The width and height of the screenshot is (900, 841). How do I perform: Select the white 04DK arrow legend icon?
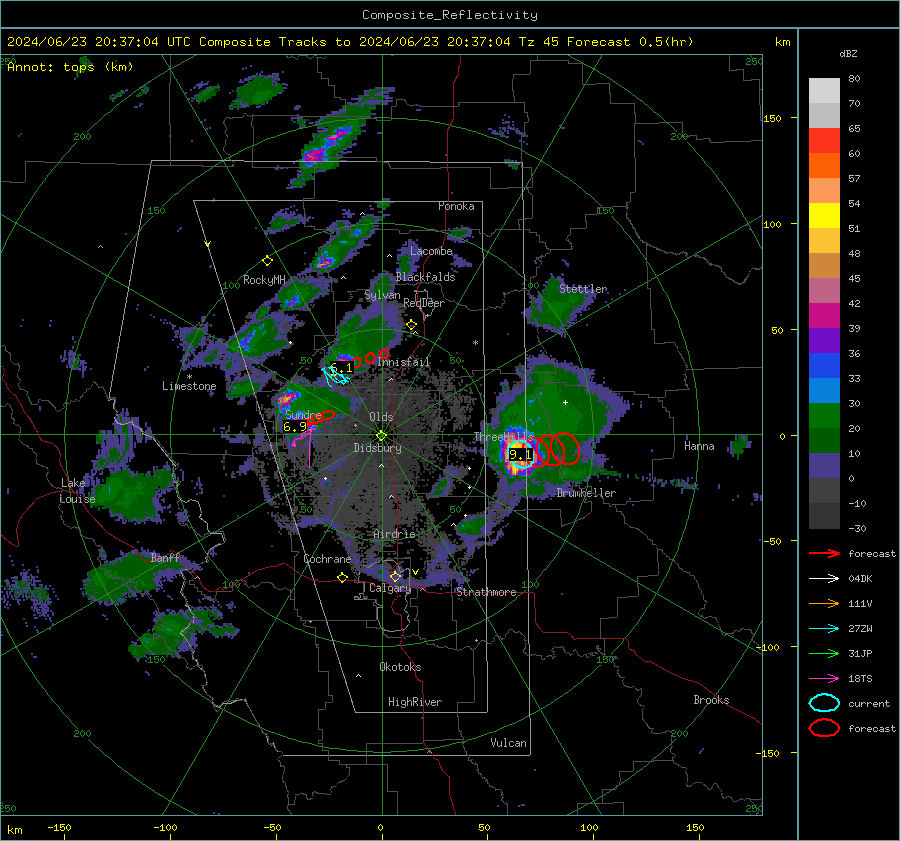[x=824, y=579]
